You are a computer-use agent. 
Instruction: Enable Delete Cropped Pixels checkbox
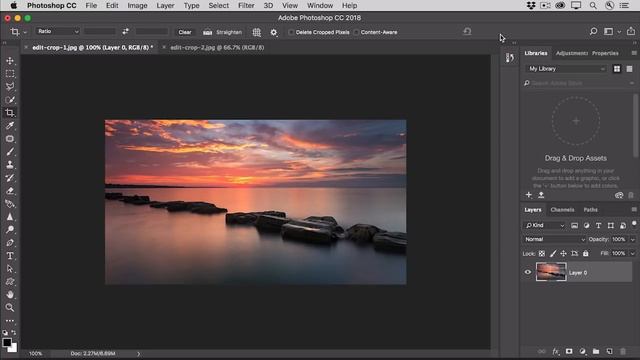click(291, 32)
